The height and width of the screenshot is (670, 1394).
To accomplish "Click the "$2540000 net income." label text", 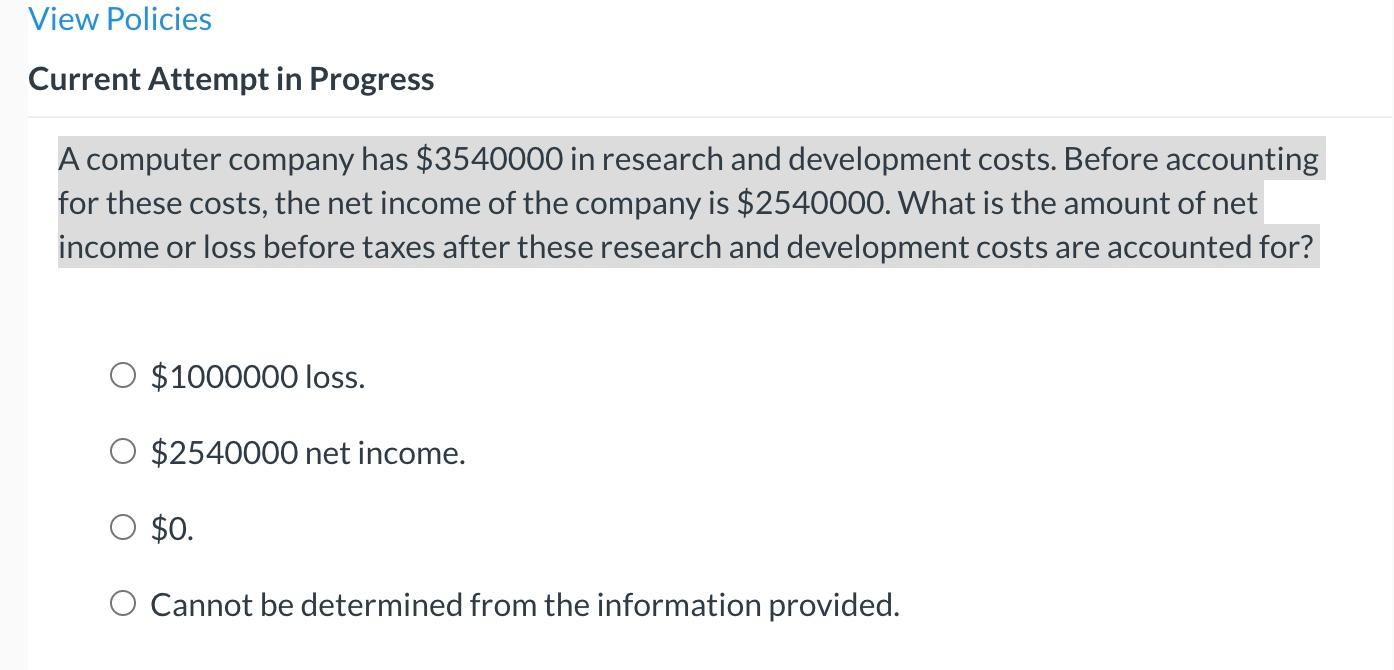I will [307, 452].
